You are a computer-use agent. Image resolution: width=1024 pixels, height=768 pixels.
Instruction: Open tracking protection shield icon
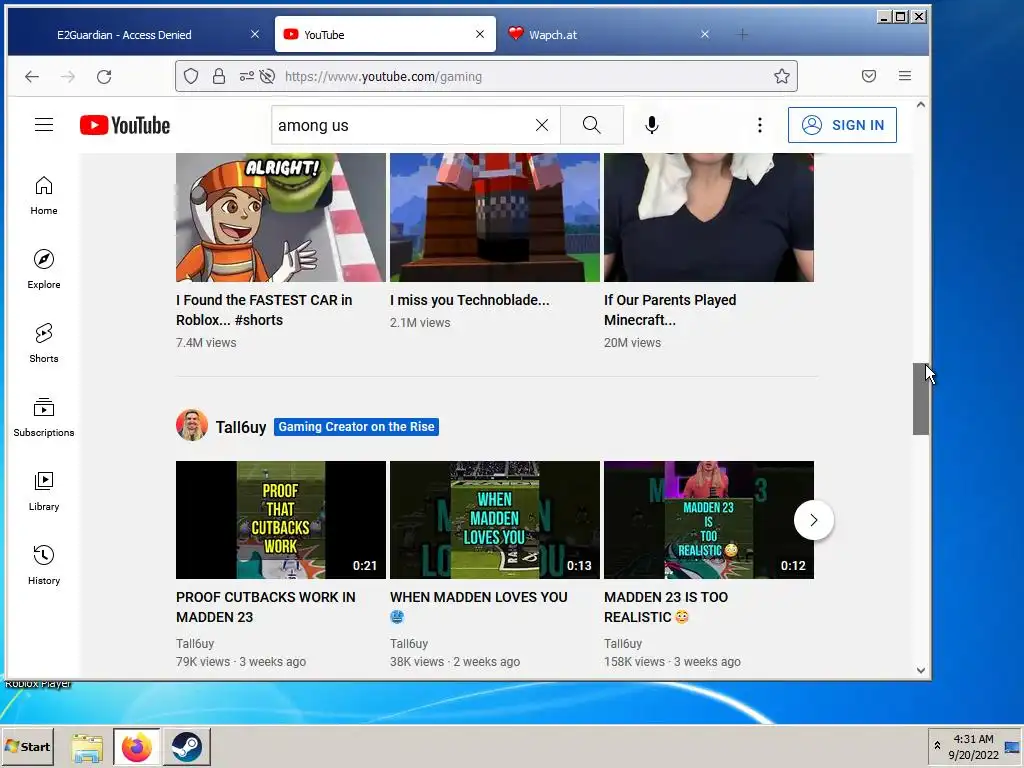point(191,76)
